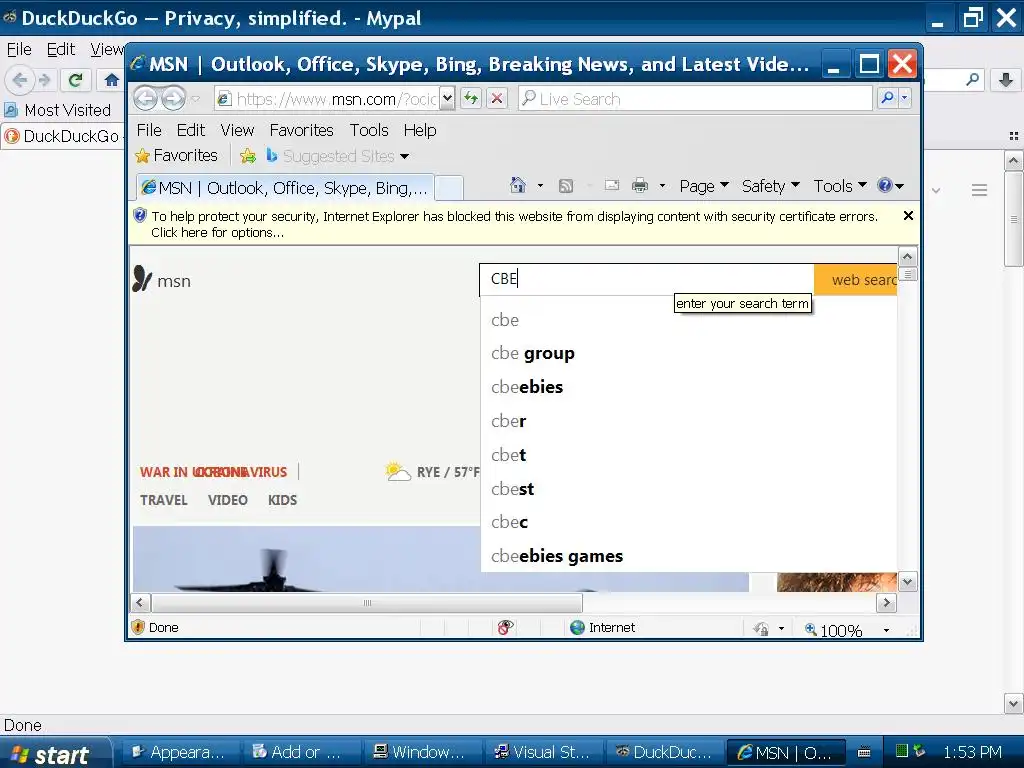Click the RSS feeds toolbar icon
Viewport: 1024px width, 768px height.
pyautogui.click(x=566, y=186)
